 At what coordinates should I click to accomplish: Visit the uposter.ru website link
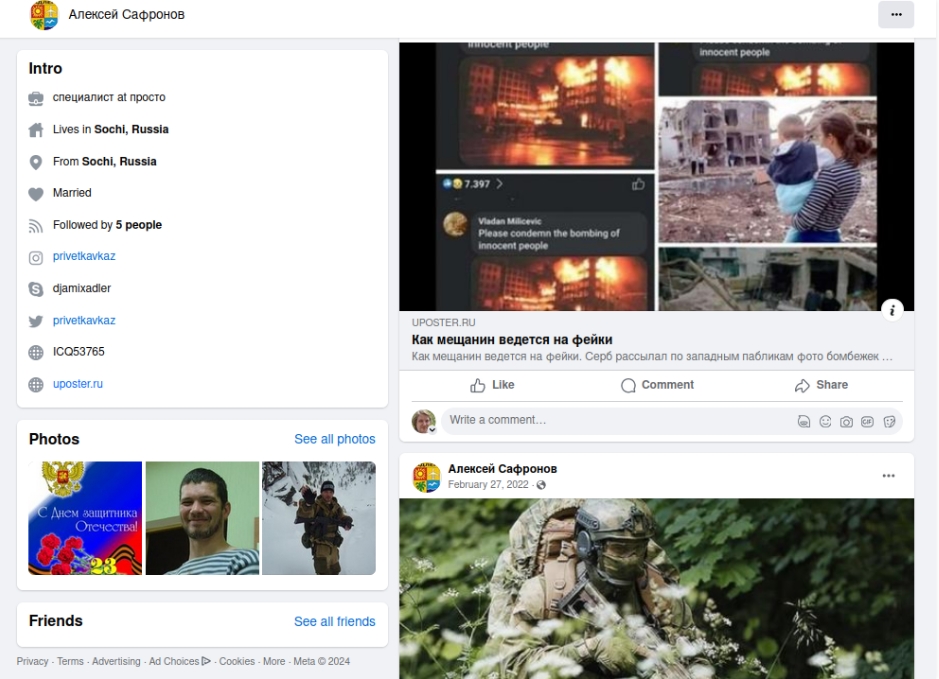click(78, 384)
